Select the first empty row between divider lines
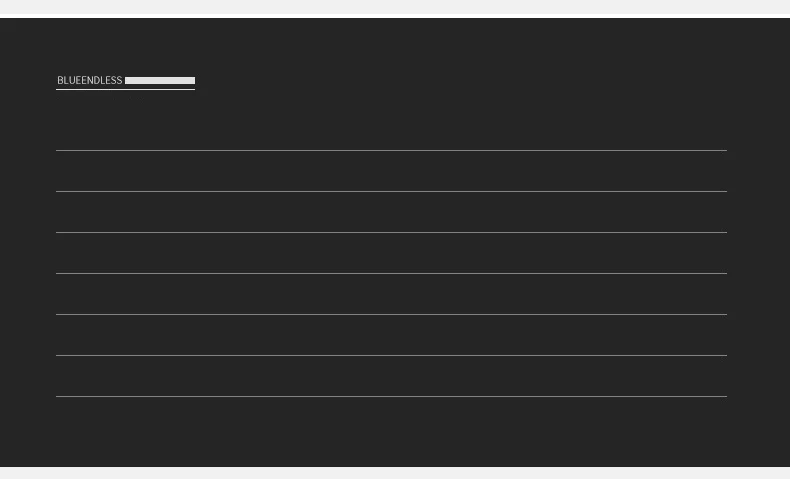 click(391, 171)
